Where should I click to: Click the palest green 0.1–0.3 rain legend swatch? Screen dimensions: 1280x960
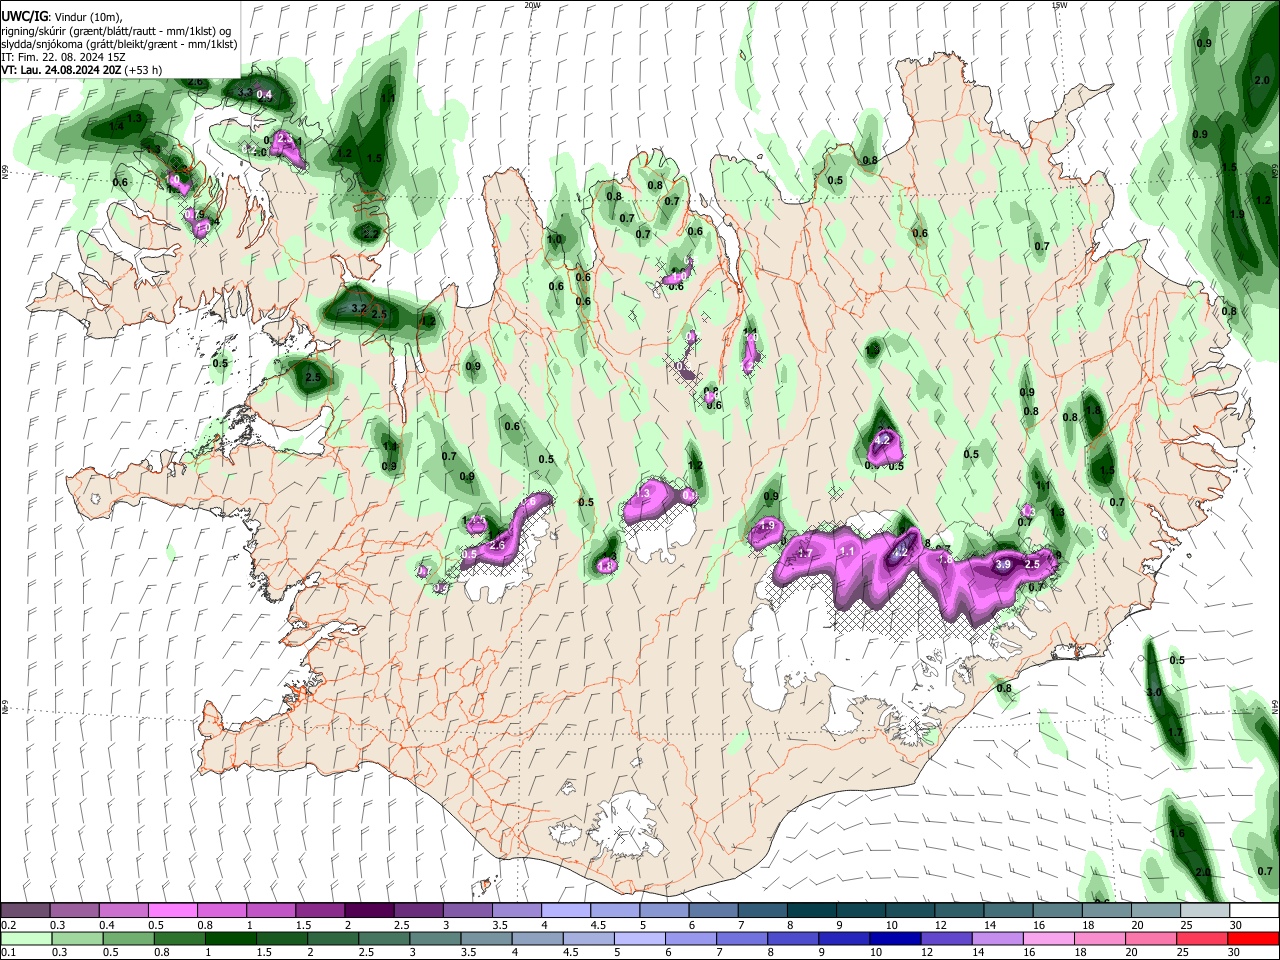pos(26,939)
